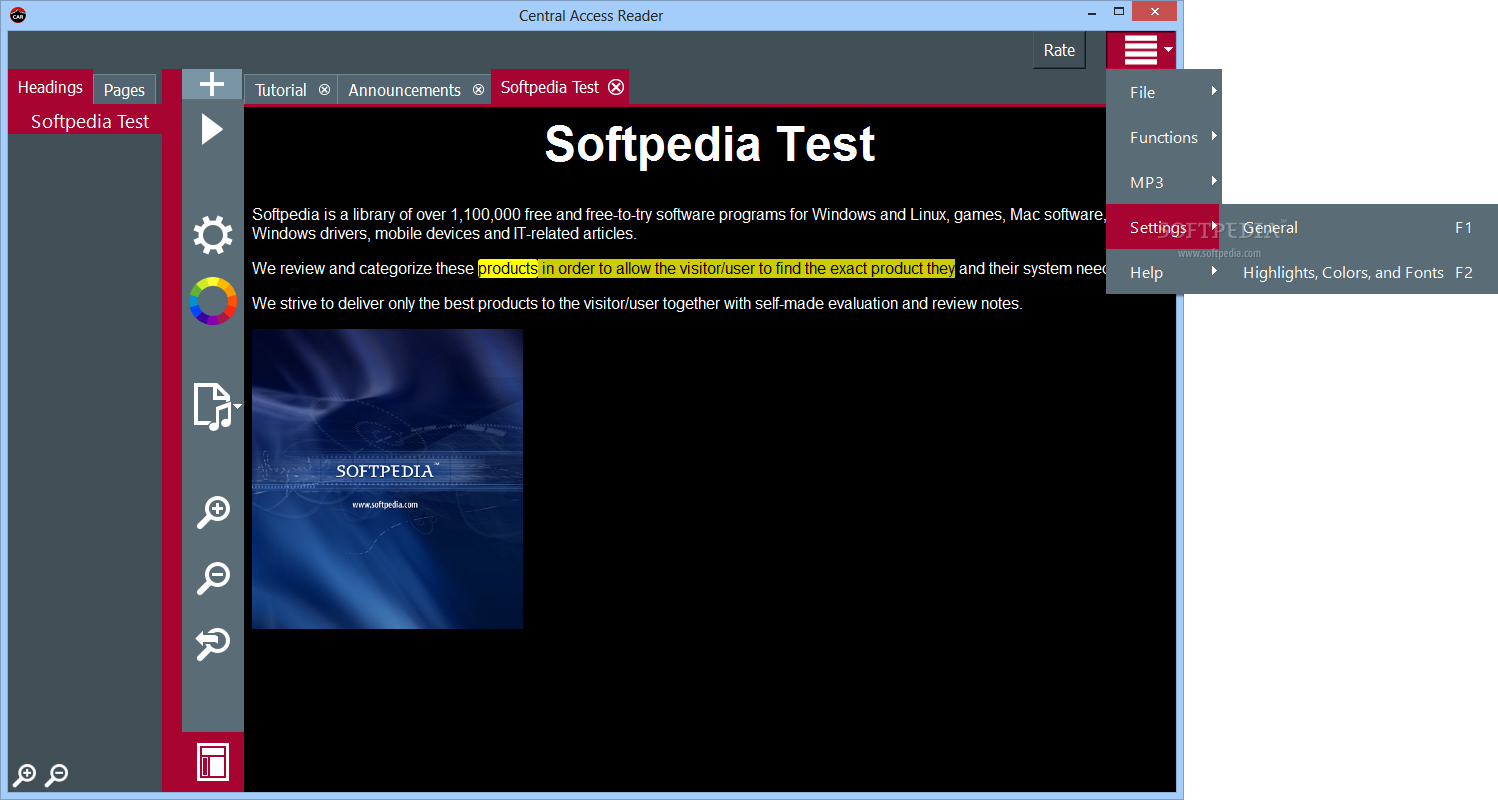Minimize the Central Access Reader window
Screen dimensions: 1498x800
coord(1090,13)
